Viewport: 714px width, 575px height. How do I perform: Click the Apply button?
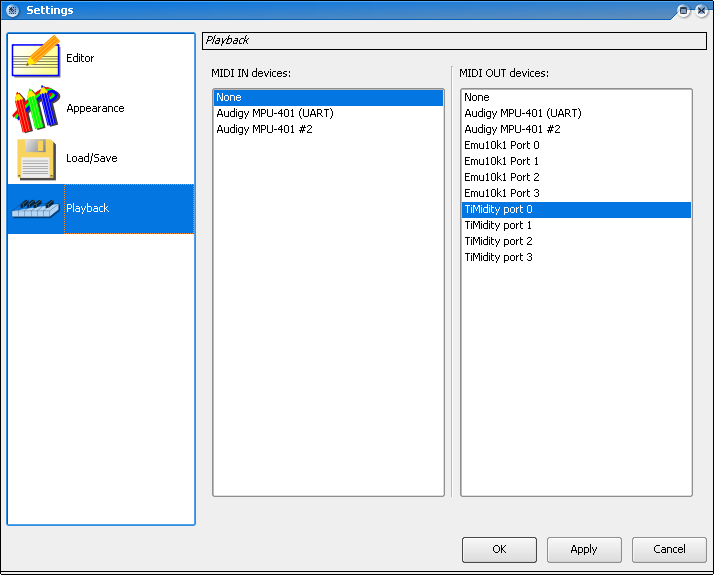pyautogui.click(x=584, y=550)
